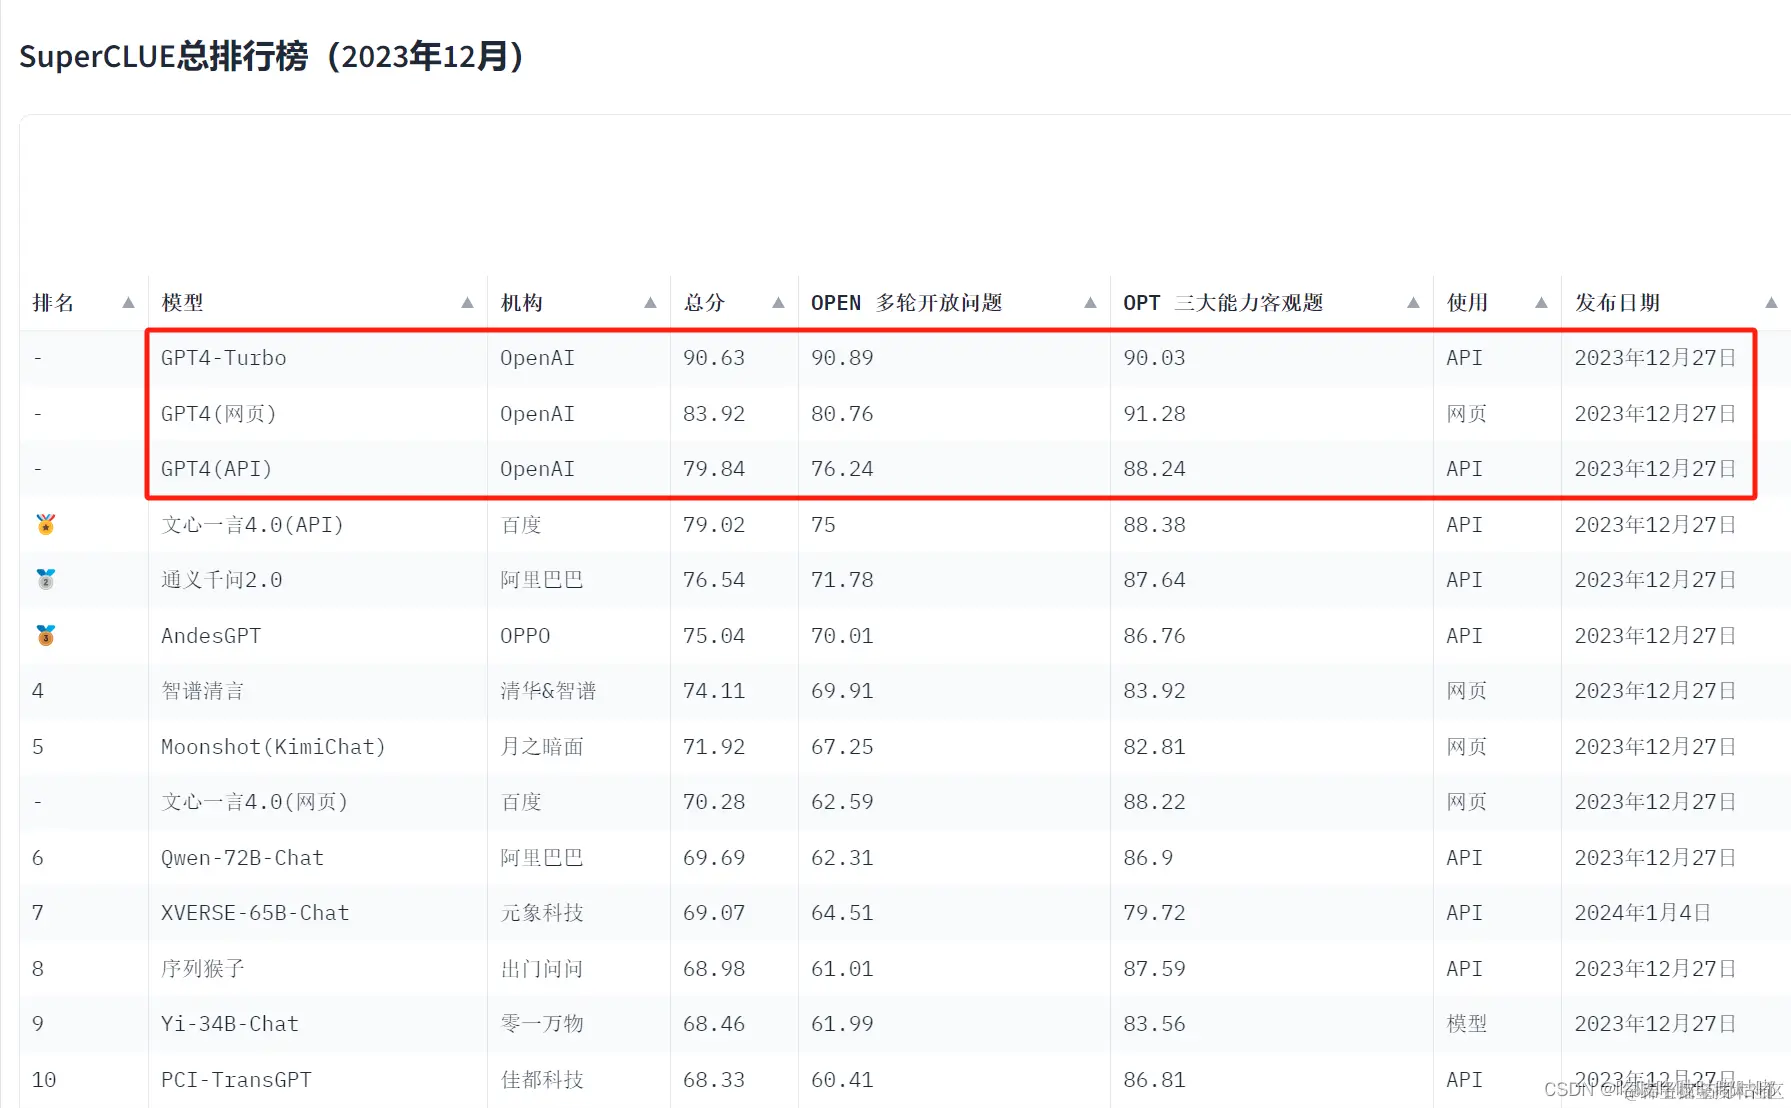Sort by the 排名 column arrow

(128, 303)
